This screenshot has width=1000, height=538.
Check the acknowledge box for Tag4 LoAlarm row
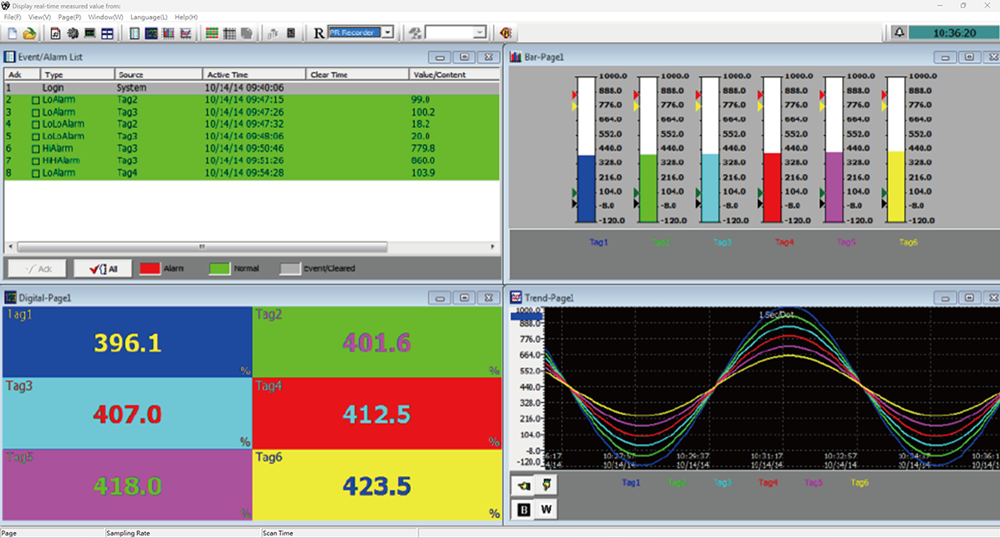tap(36, 173)
